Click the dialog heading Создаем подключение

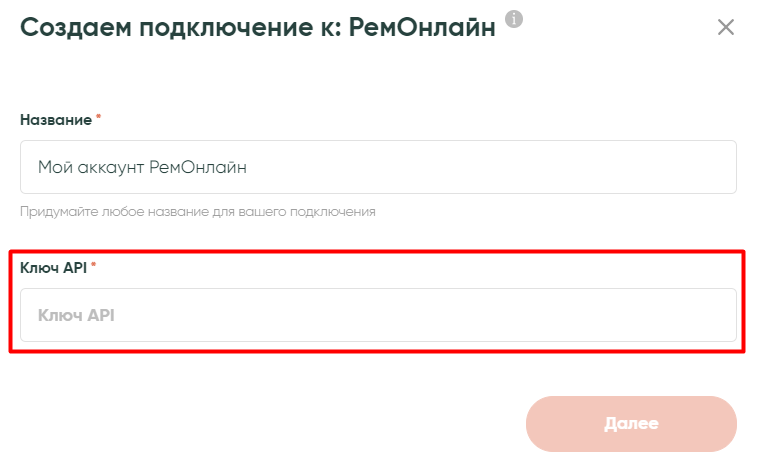coord(257,27)
